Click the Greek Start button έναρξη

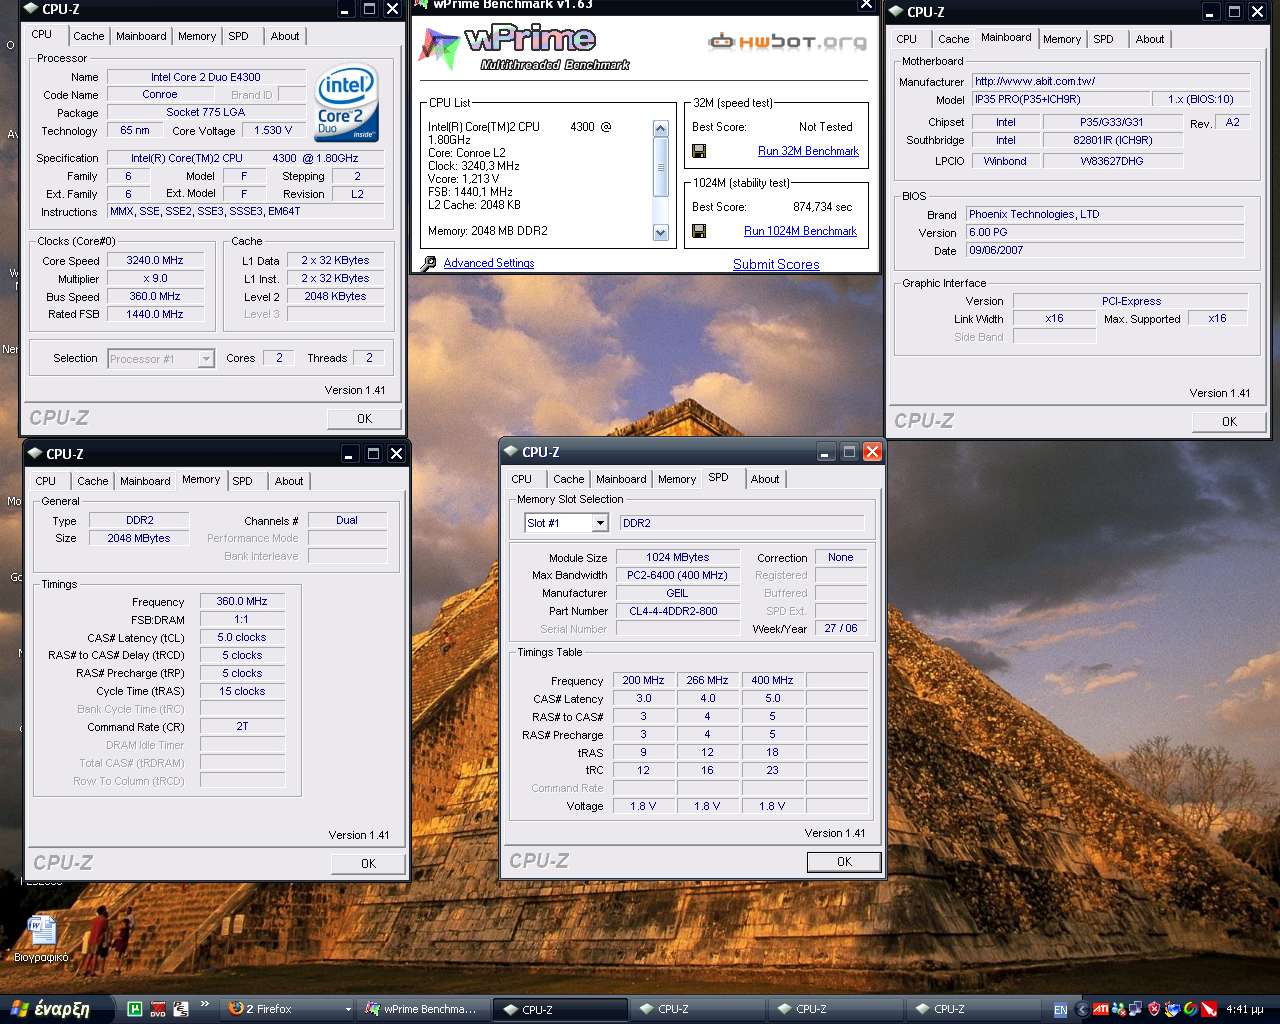tap(57, 1009)
